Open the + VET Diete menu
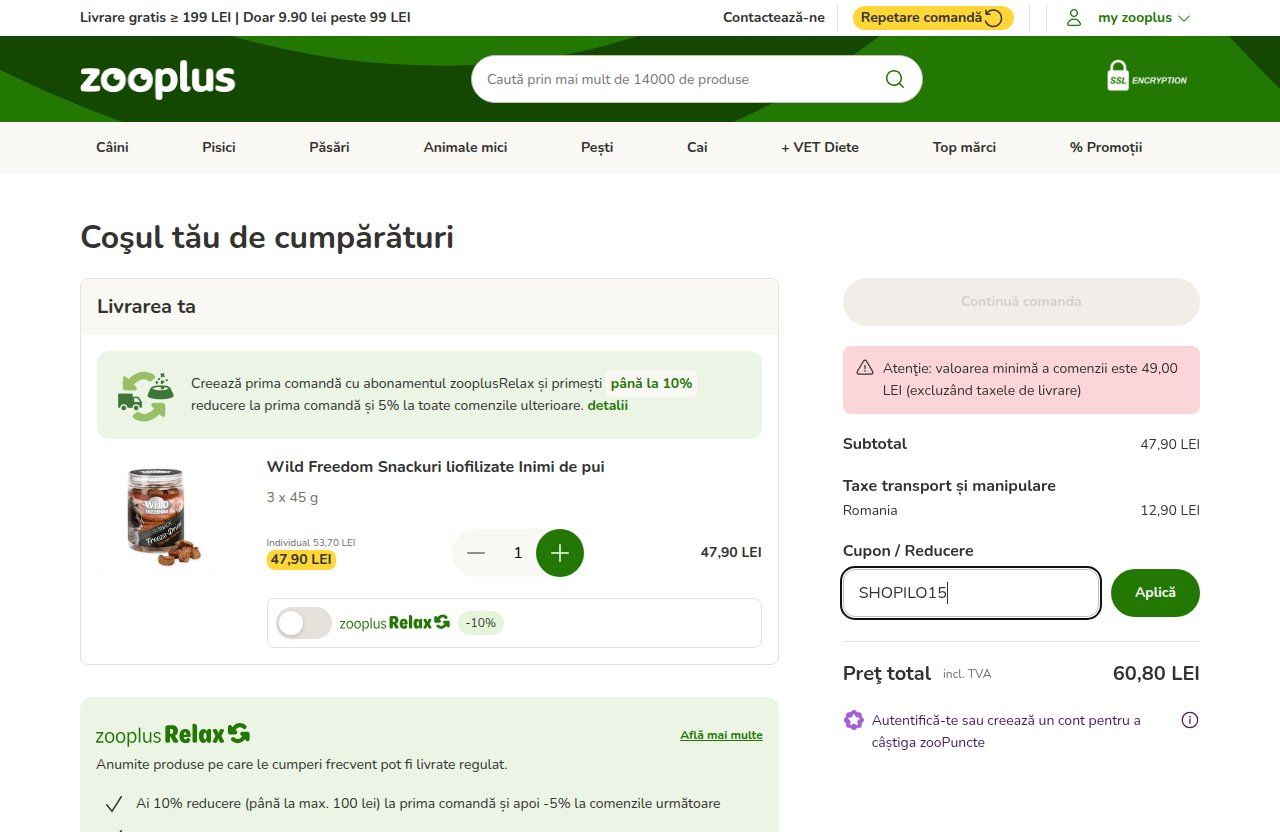 tap(820, 147)
